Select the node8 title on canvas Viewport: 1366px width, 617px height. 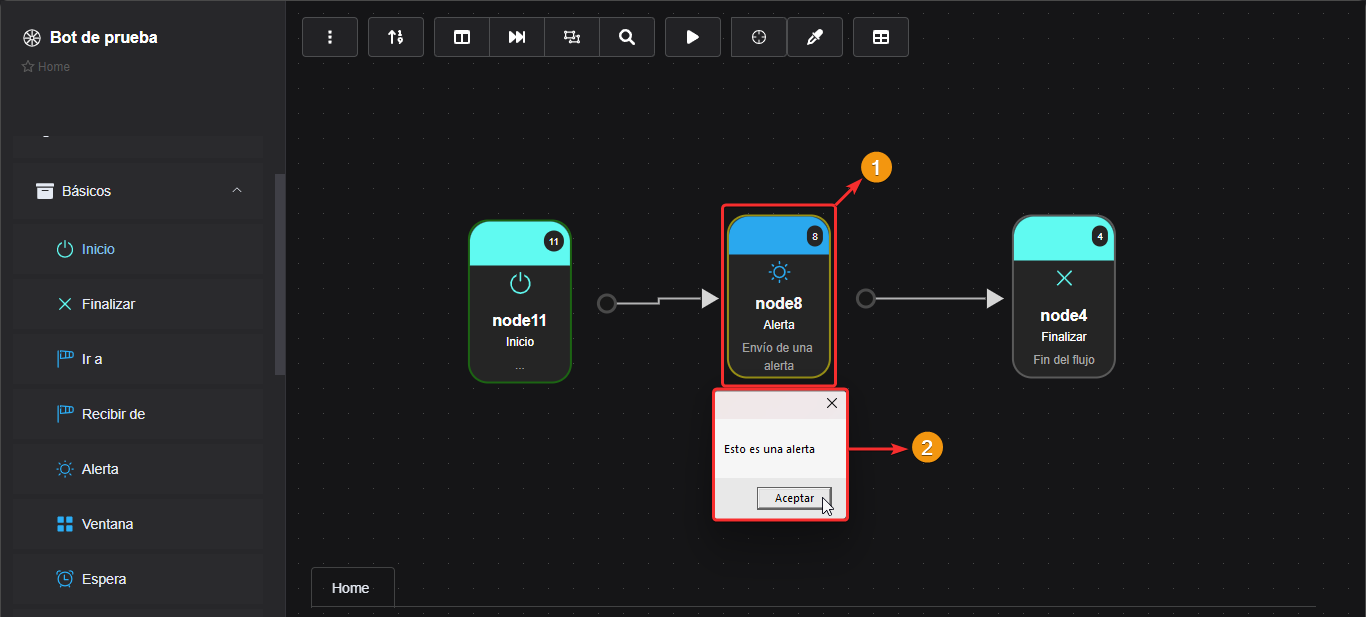(x=779, y=304)
